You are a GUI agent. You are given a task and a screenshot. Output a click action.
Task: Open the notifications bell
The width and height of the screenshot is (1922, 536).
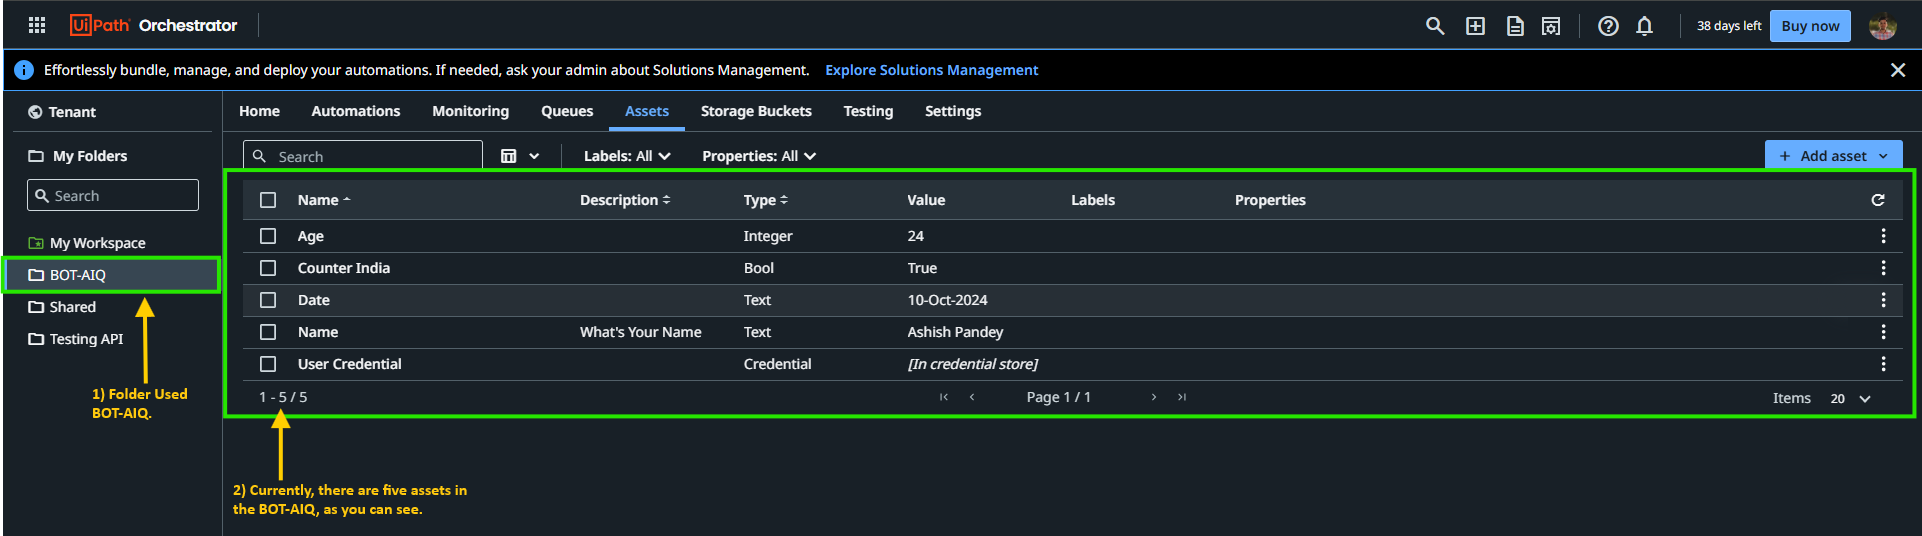pyautogui.click(x=1645, y=26)
